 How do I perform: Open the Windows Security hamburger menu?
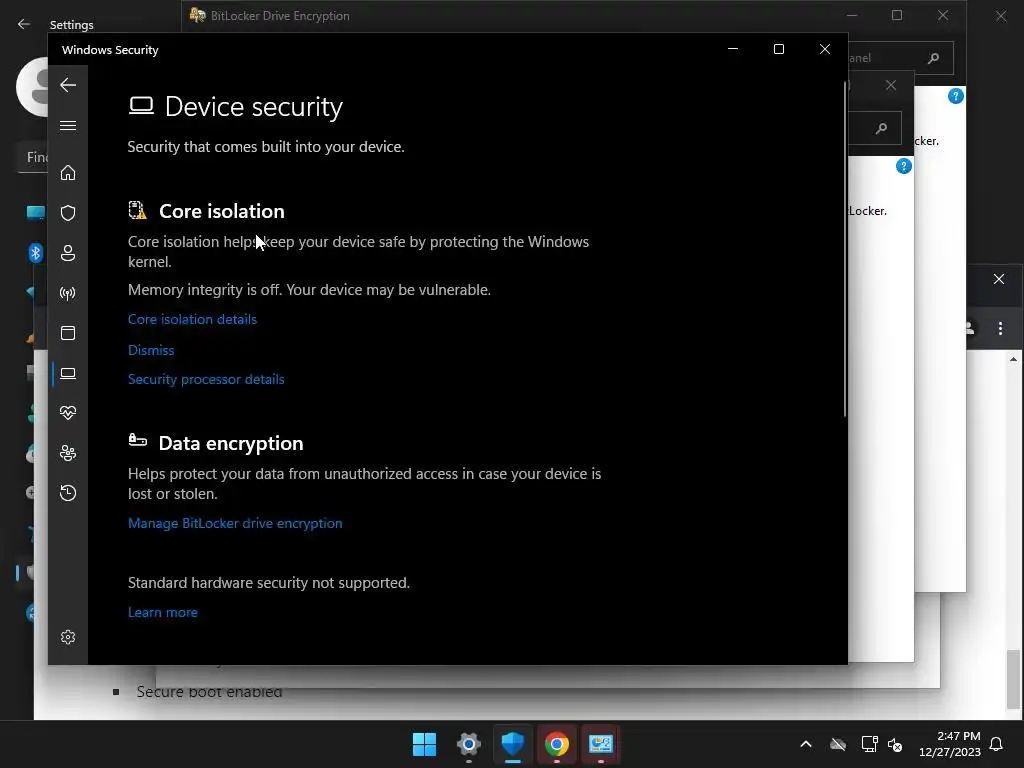point(68,125)
